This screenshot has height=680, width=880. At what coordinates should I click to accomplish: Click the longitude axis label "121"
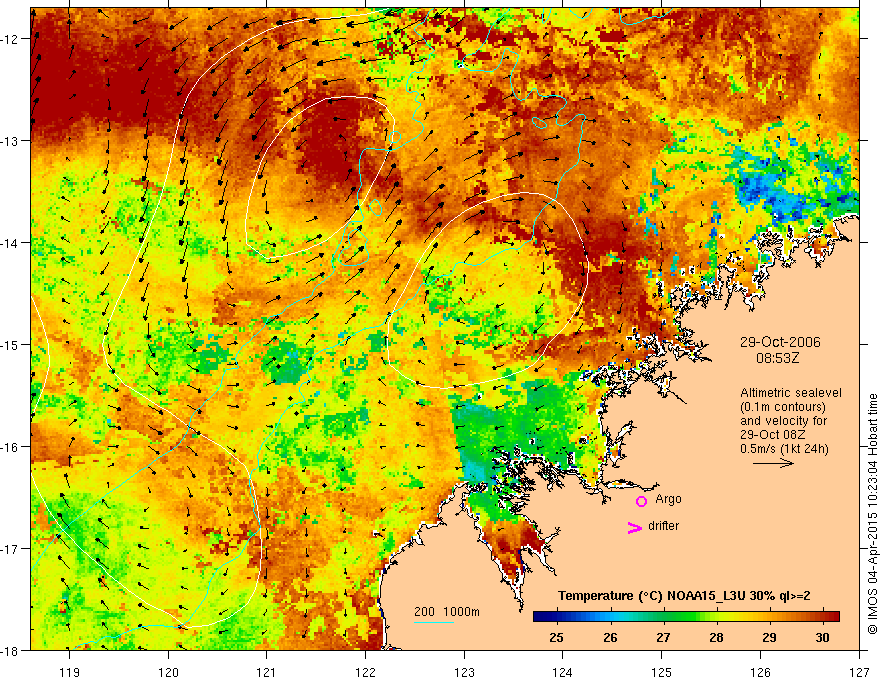click(267, 673)
